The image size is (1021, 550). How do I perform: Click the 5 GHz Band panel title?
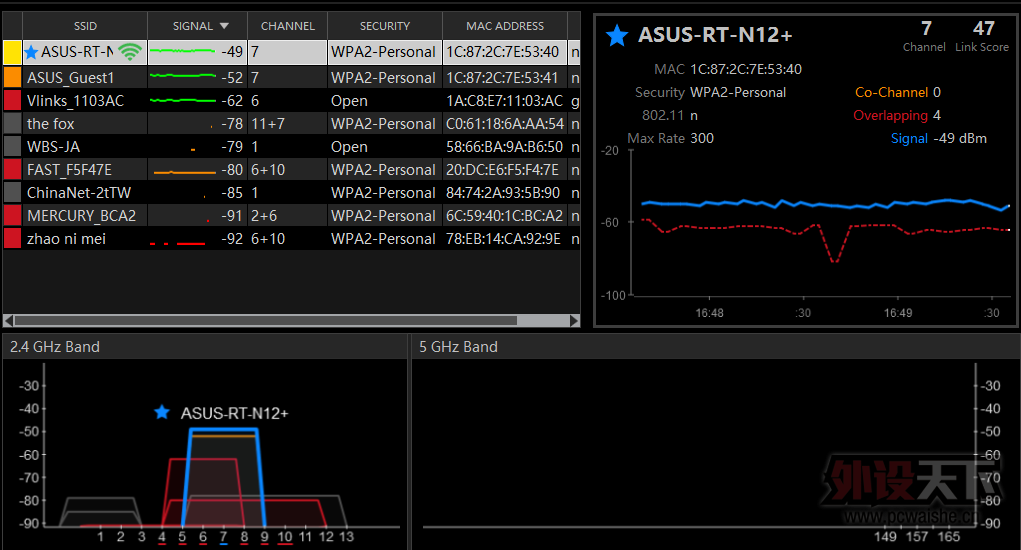coord(458,346)
